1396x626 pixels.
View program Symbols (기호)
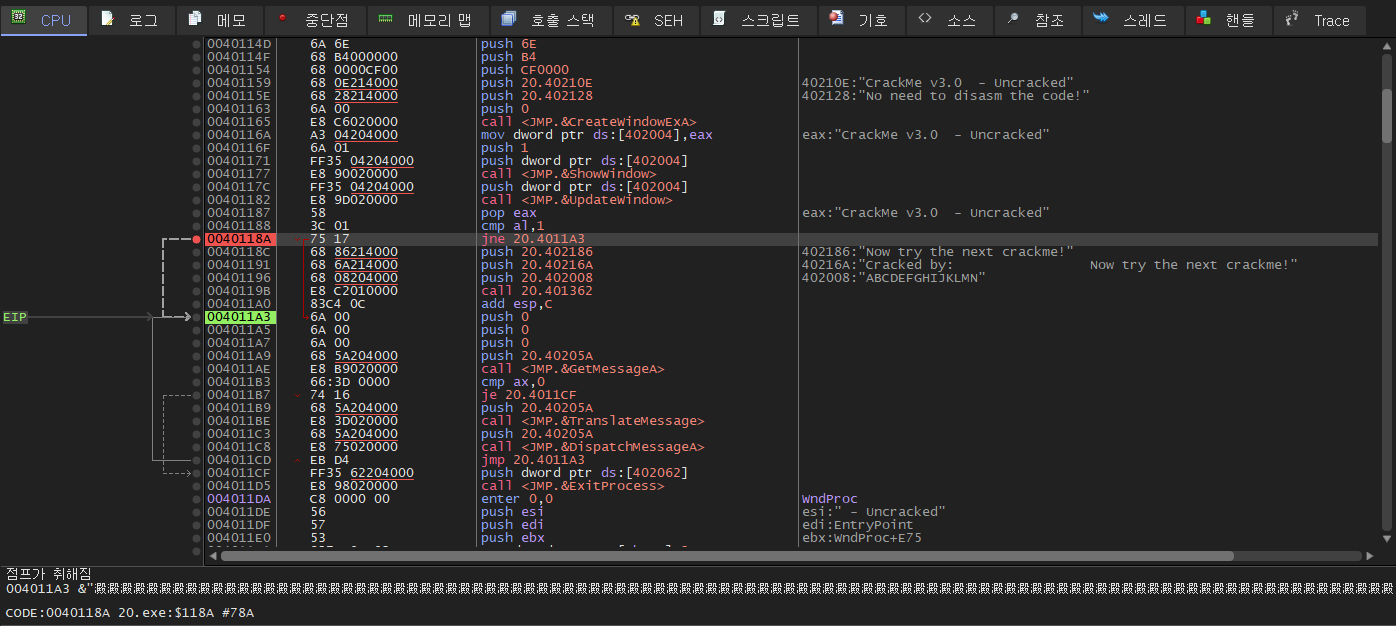tap(860, 19)
